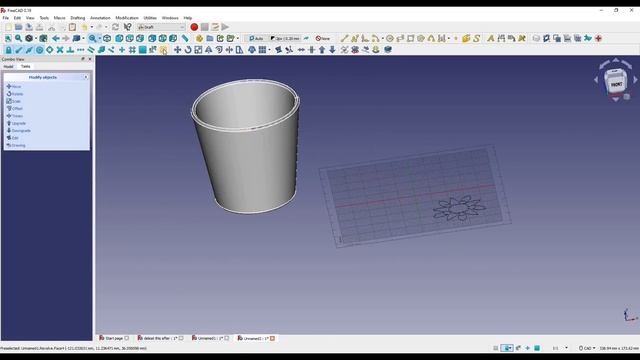Screen dimensions: 640x360
Task: Click Drawing in Modify objects panel
Action: [x=16, y=145]
